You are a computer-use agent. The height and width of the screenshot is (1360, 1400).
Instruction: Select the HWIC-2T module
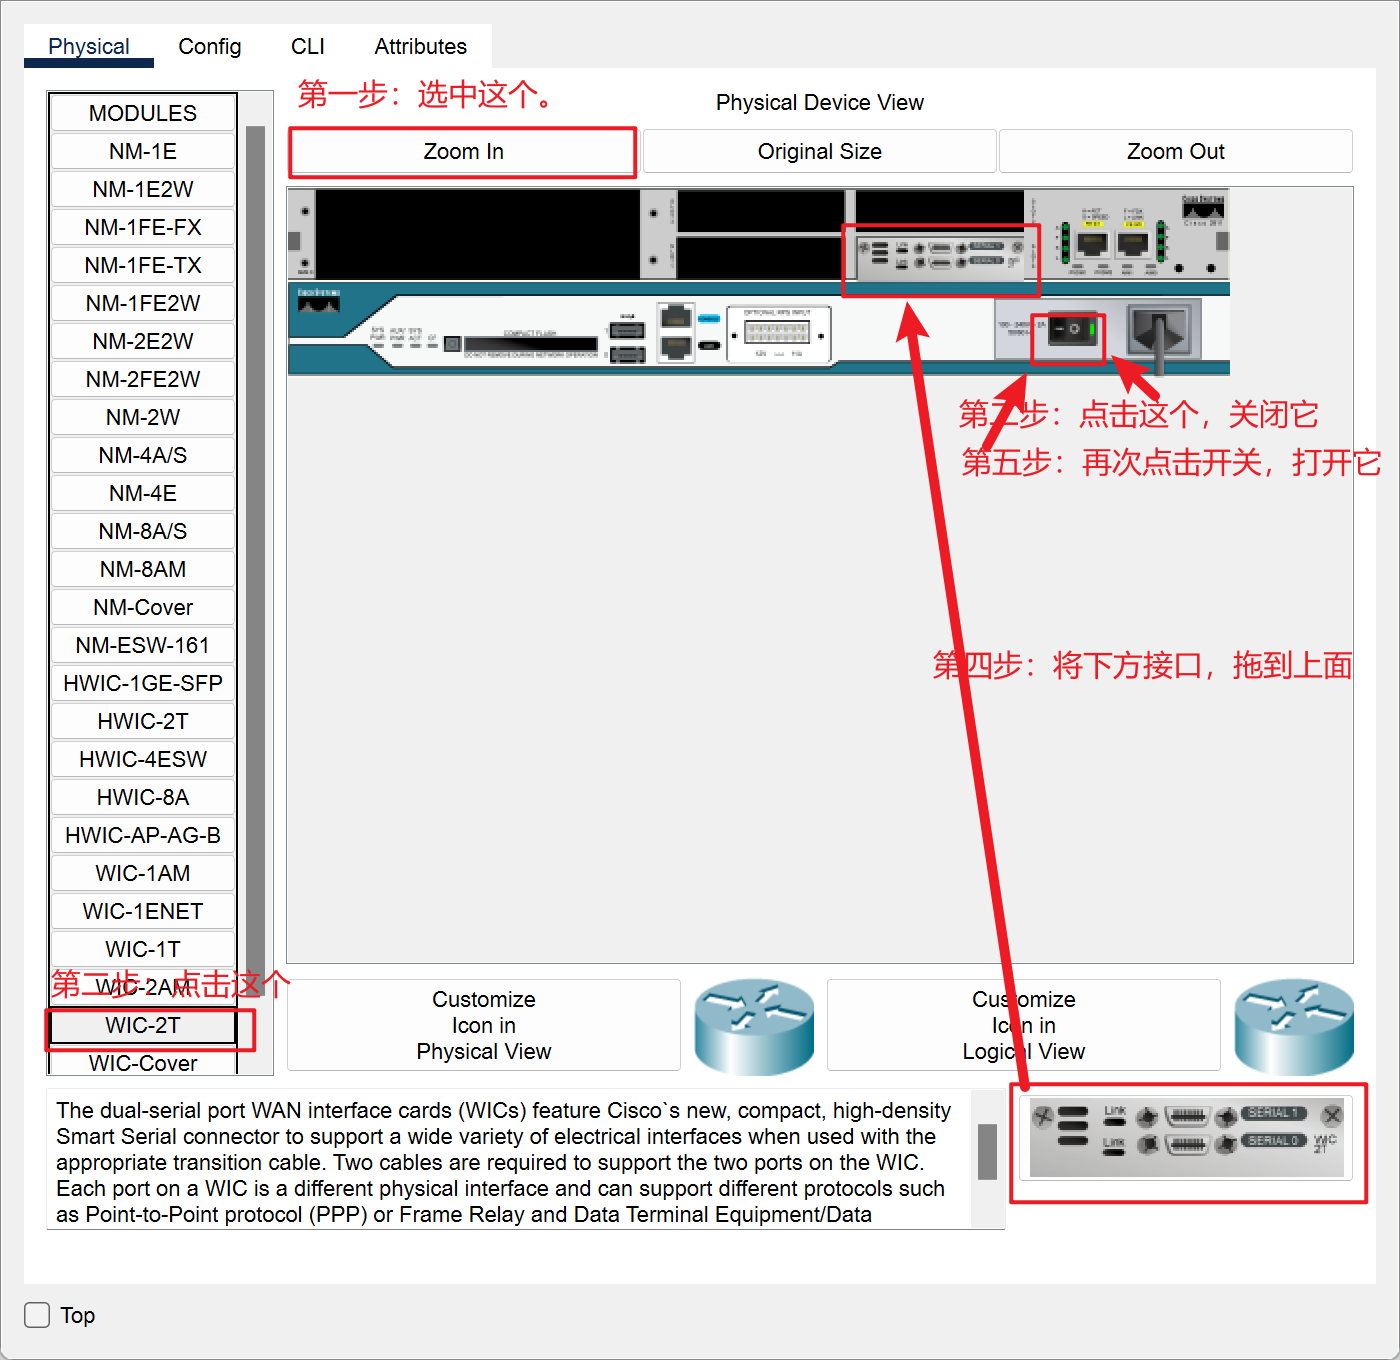(143, 721)
